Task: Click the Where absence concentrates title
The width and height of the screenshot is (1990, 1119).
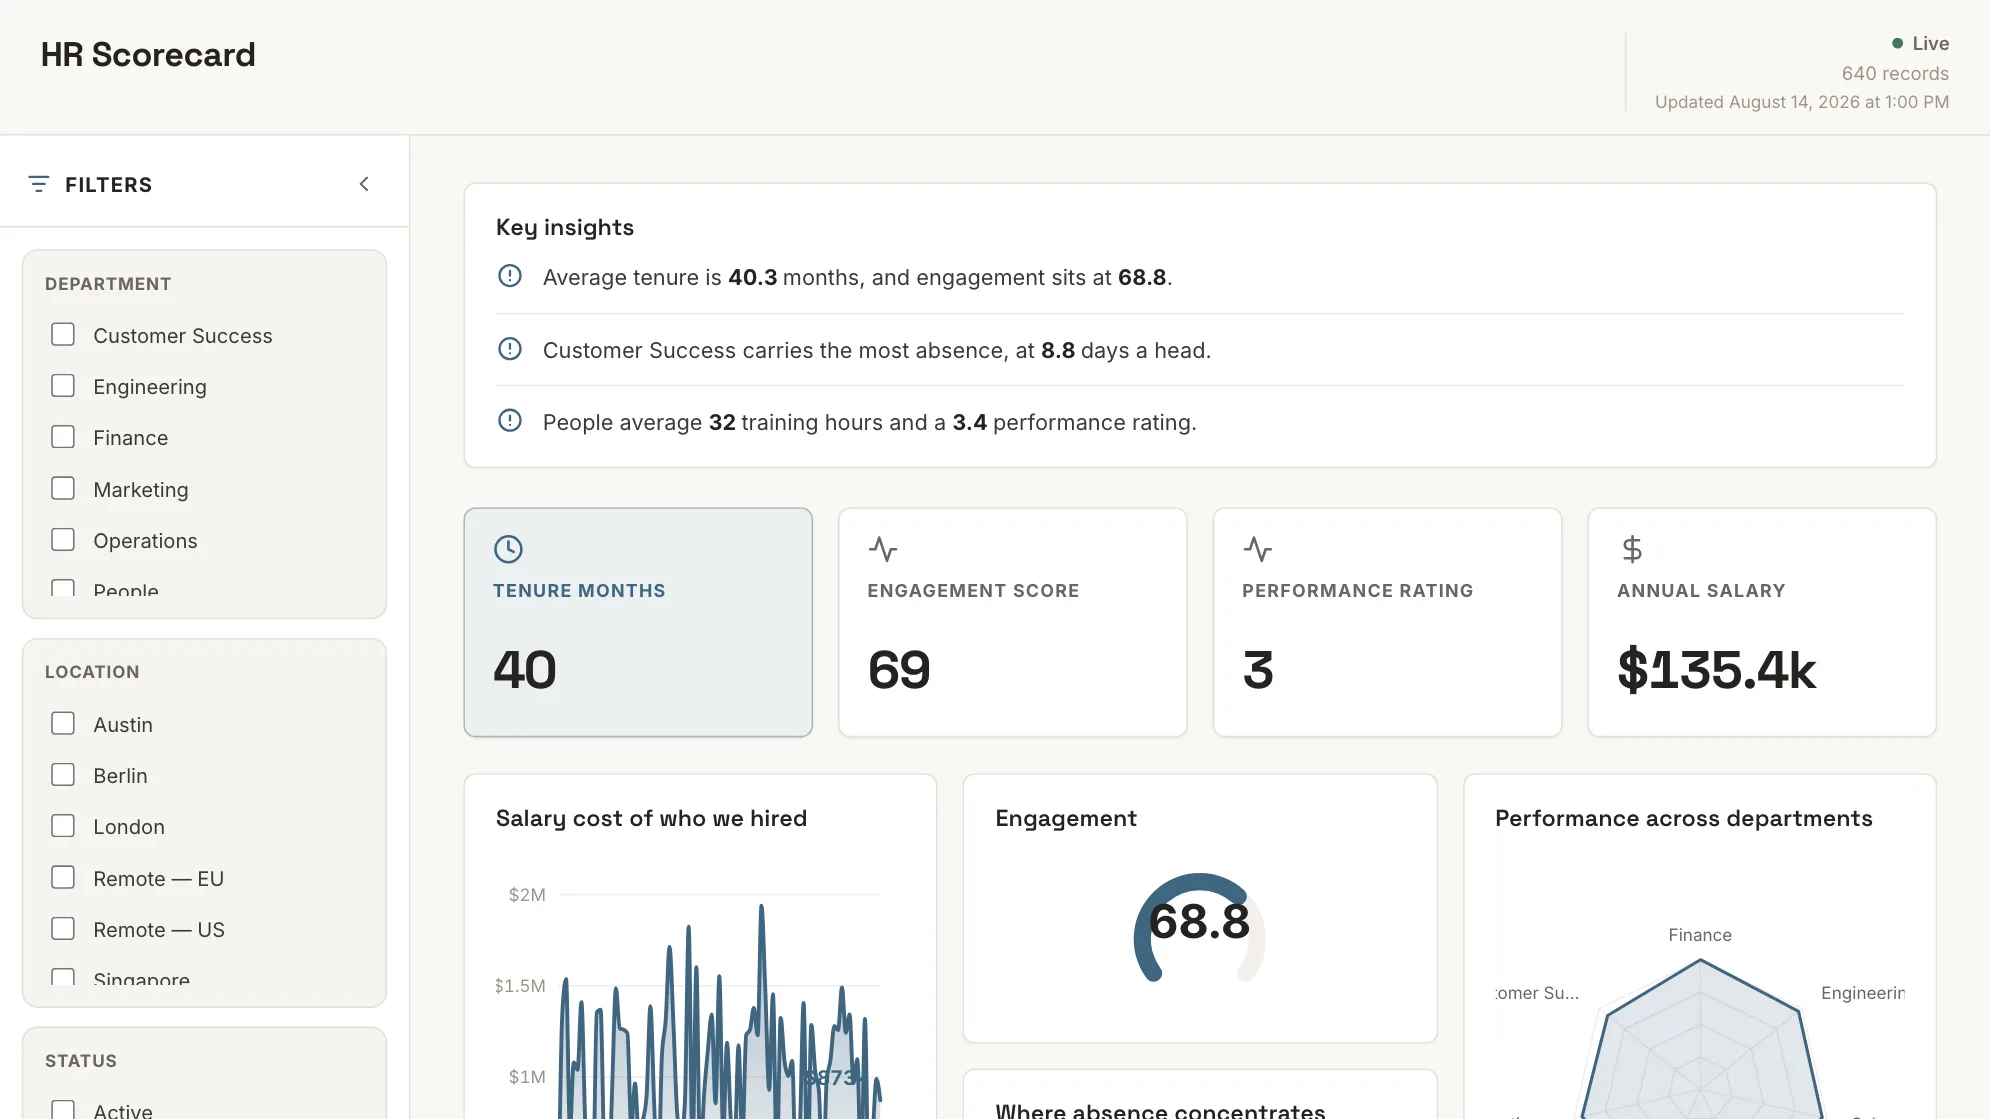Action: click(x=1160, y=1110)
